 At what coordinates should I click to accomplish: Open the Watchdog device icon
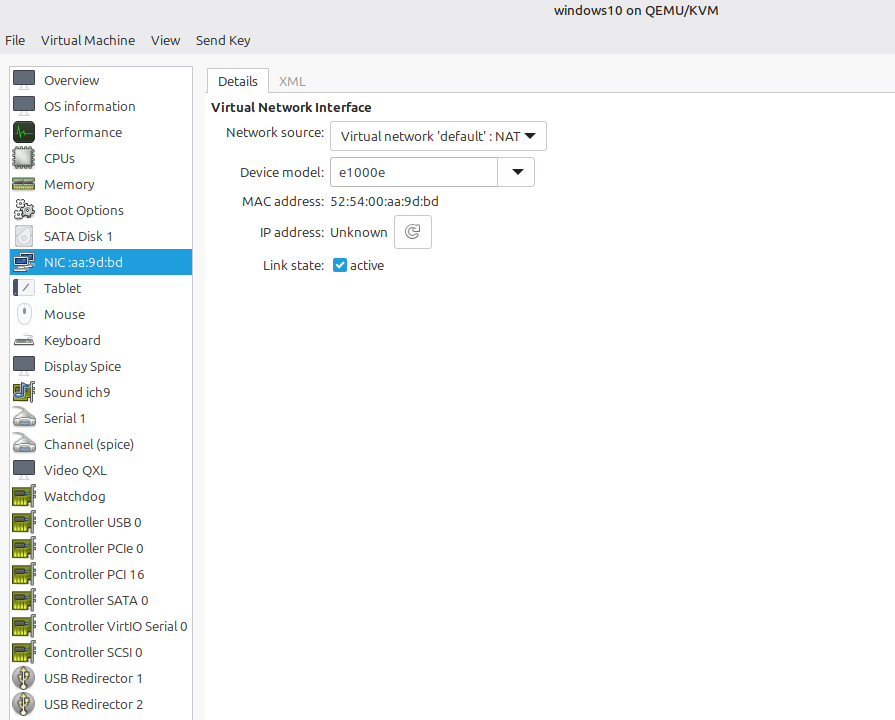click(23, 495)
